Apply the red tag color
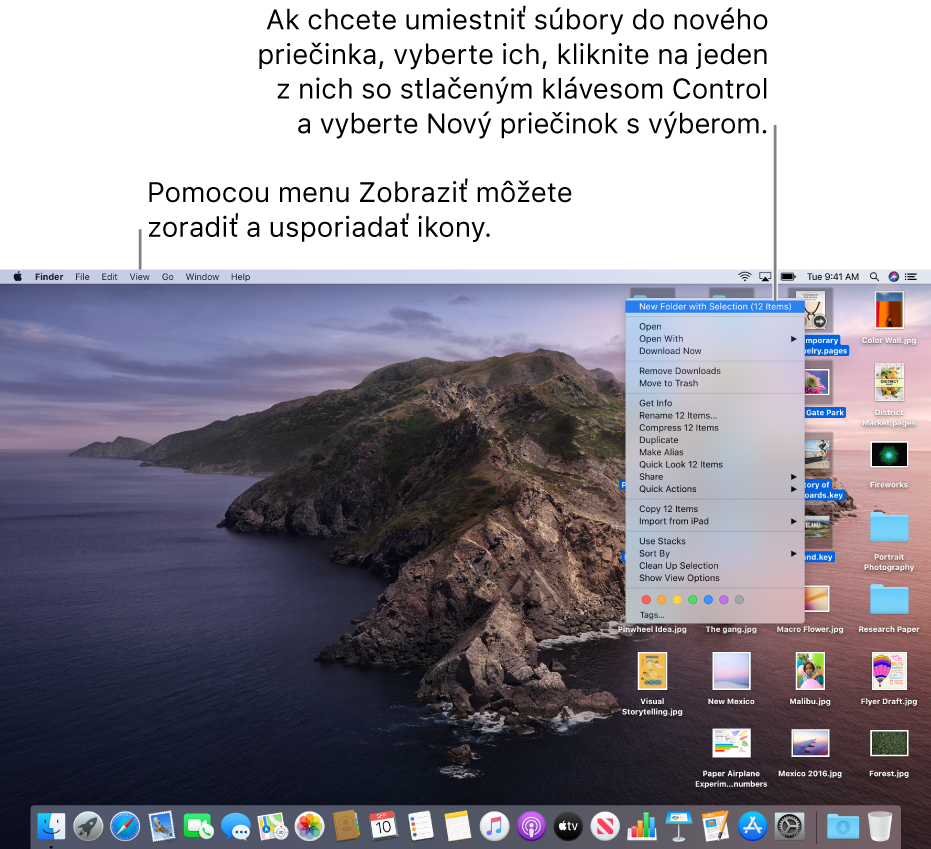Screen dimensions: 931x849 pyautogui.click(x=646, y=600)
